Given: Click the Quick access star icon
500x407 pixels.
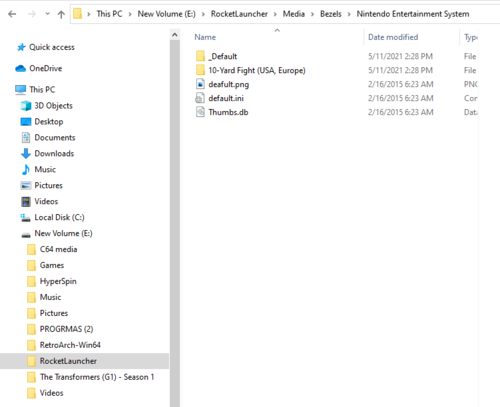Looking at the screenshot, I should [21, 47].
